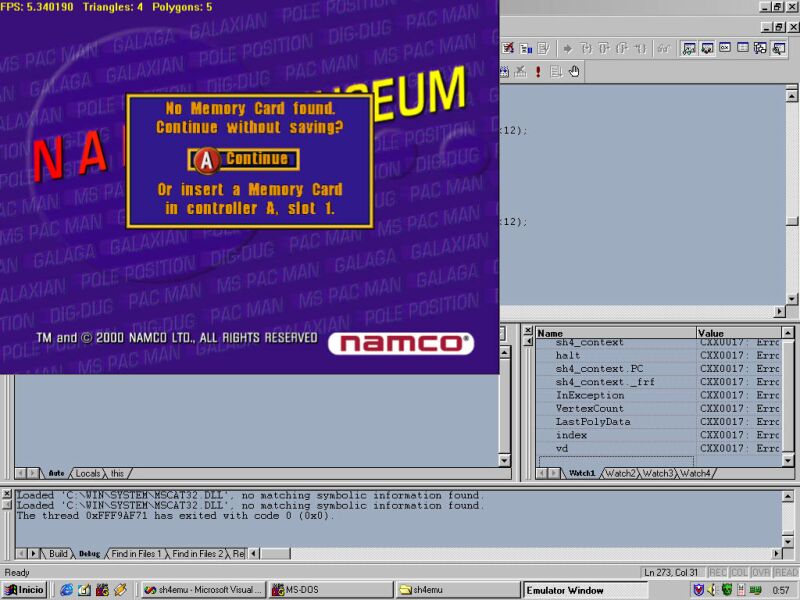Select the Build output tab

click(x=58, y=554)
